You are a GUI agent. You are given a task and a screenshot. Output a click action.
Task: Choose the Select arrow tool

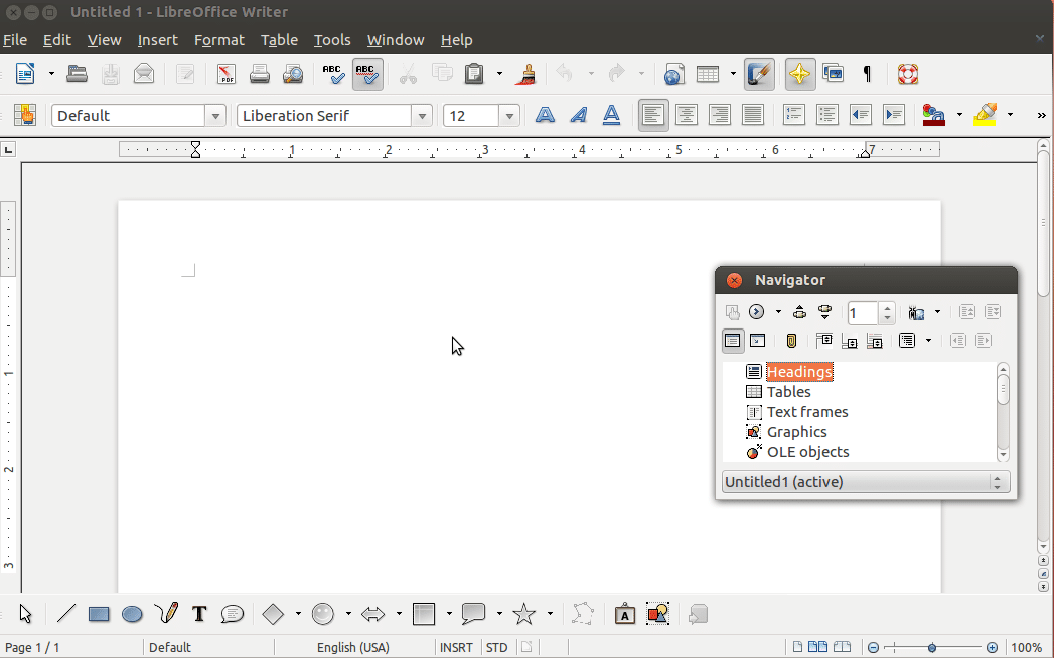pyautogui.click(x=26, y=614)
